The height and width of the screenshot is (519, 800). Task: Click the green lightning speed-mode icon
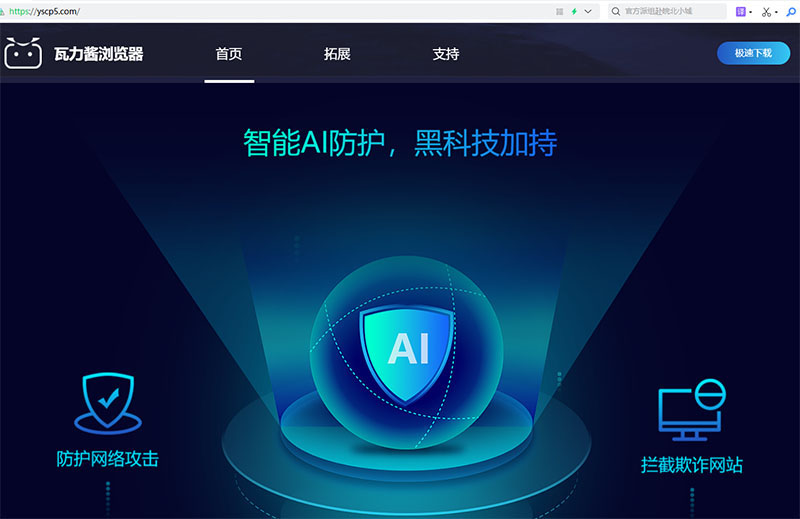coord(574,11)
